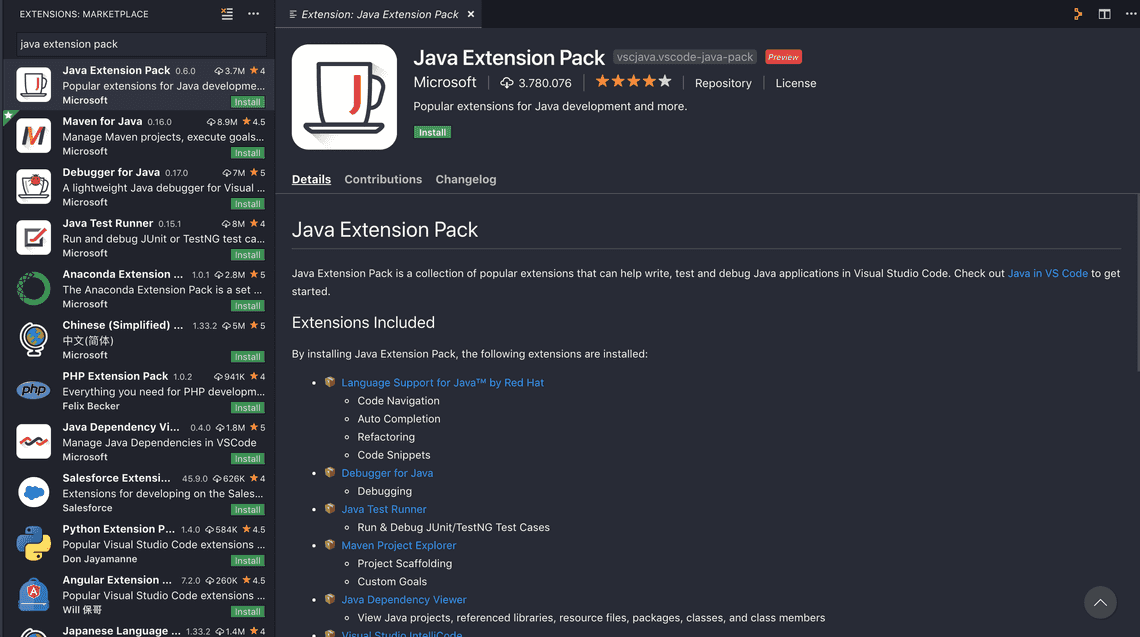Switch to the Contributions tab
The image size is (1140, 637).
tap(383, 179)
